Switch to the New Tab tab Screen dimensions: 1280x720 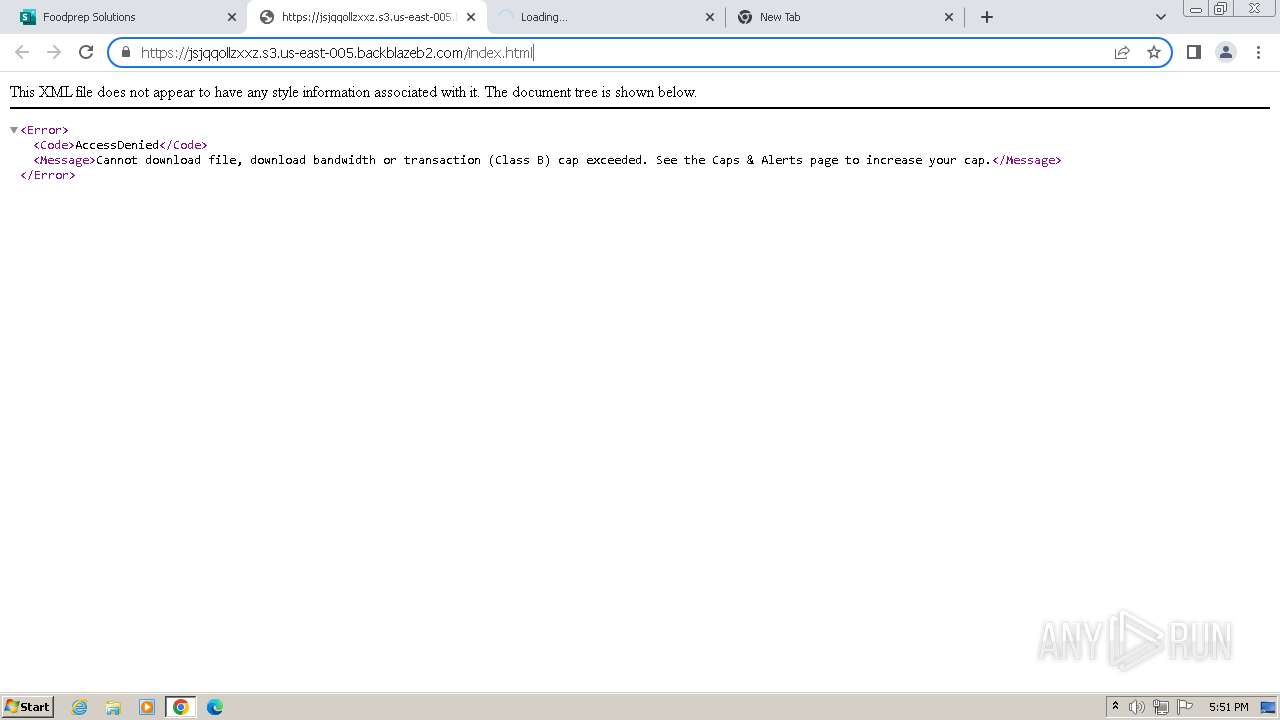pos(845,17)
